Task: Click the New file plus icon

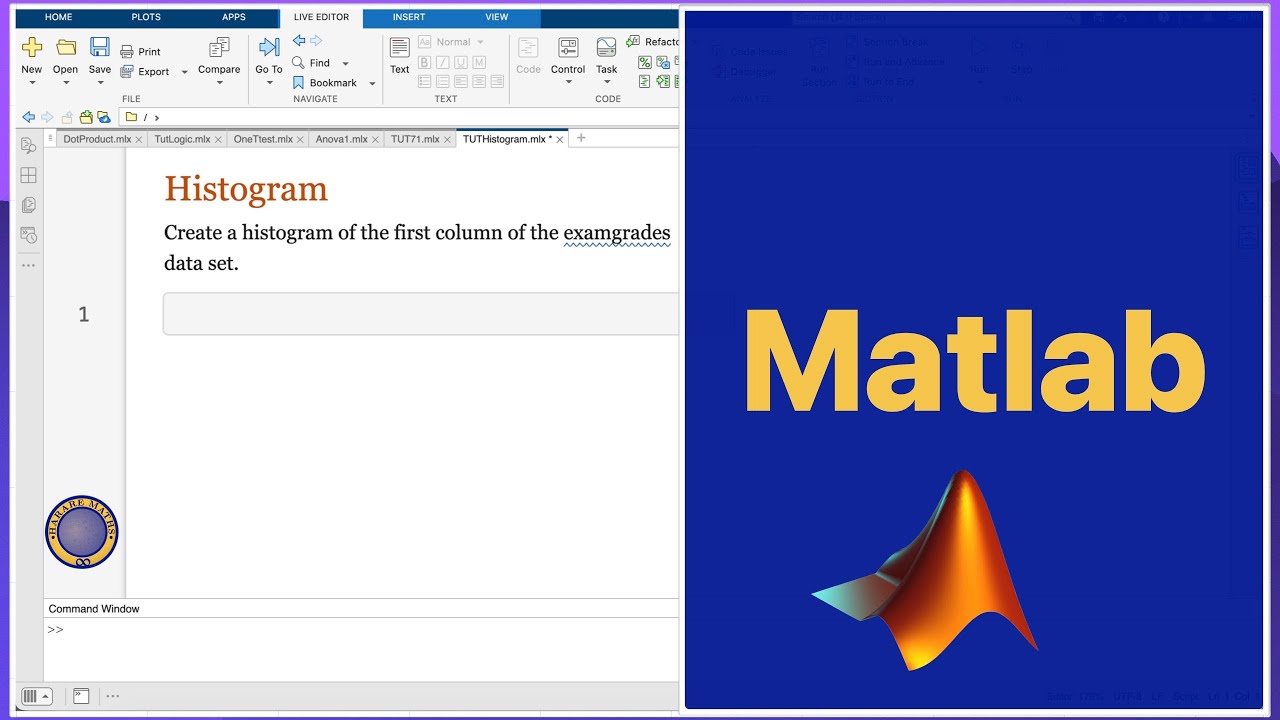Action: click(x=32, y=47)
